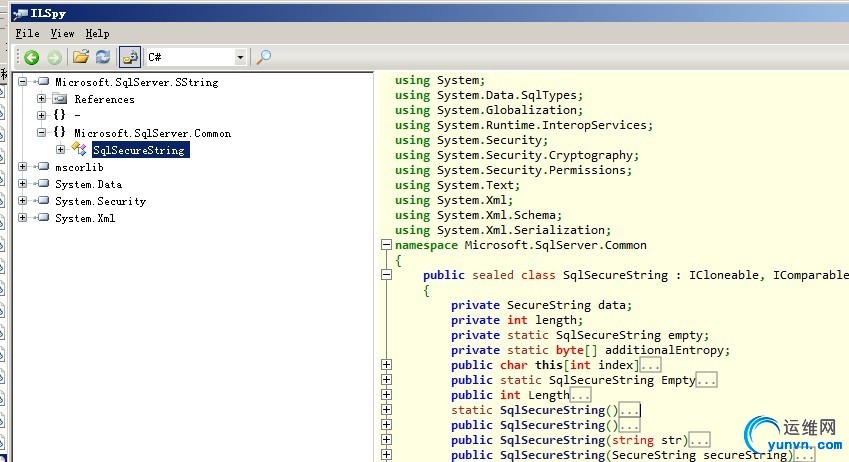This screenshot has width=849, height=462.
Task: Click the SqlSecureString class icon
Action: [x=79, y=150]
